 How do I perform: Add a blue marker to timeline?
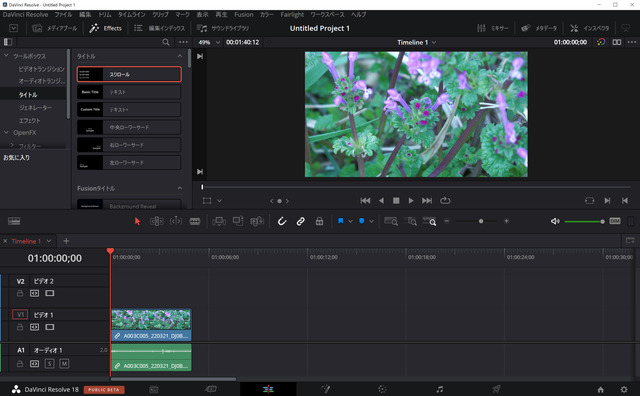(x=362, y=221)
